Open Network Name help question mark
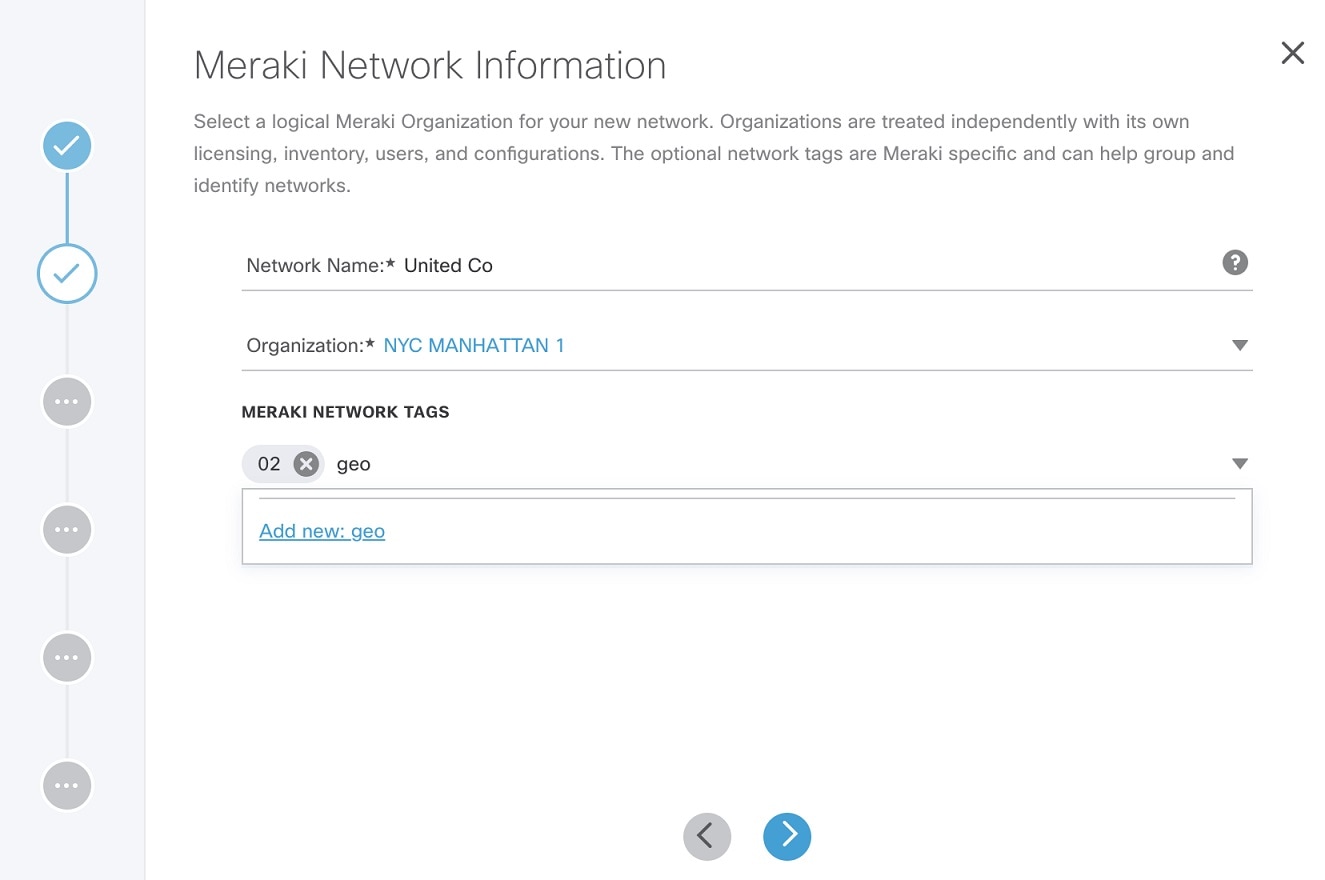Viewport: 1325px width, 880px height. [1235, 263]
